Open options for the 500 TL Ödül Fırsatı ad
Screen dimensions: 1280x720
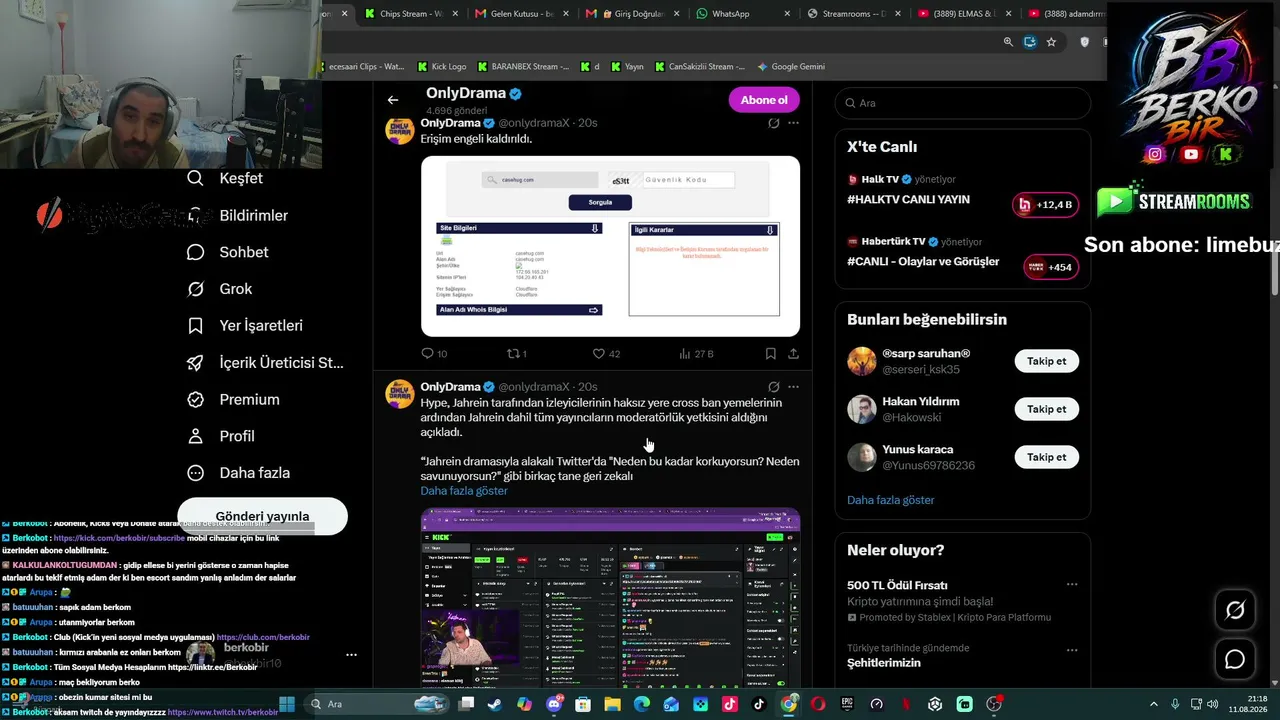click(x=1072, y=585)
